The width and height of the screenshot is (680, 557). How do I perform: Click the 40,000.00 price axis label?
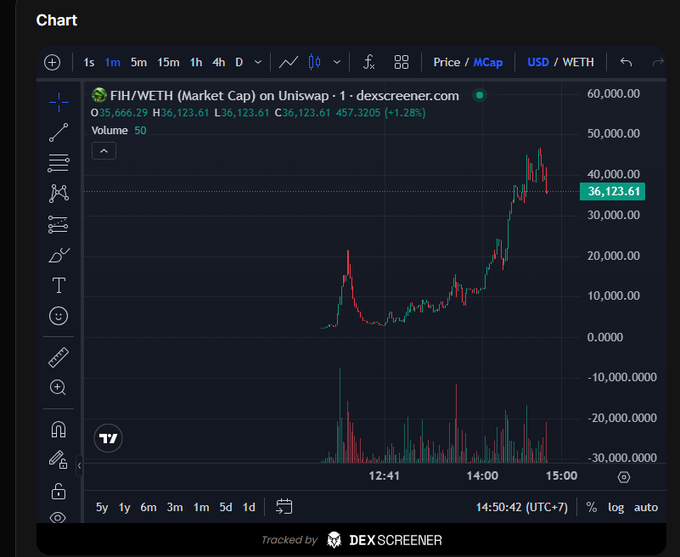tap(613, 174)
